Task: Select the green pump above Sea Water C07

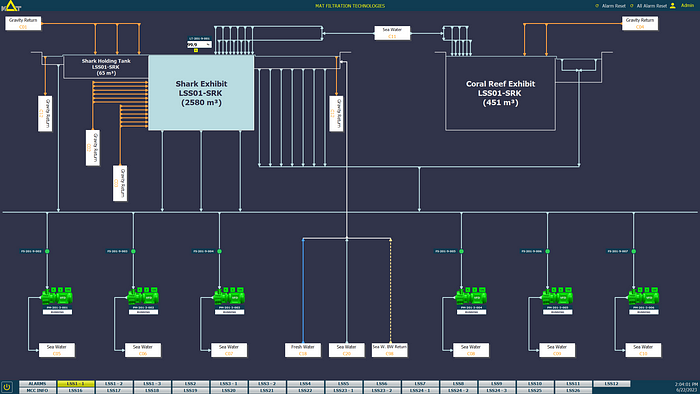Action: coord(229,296)
